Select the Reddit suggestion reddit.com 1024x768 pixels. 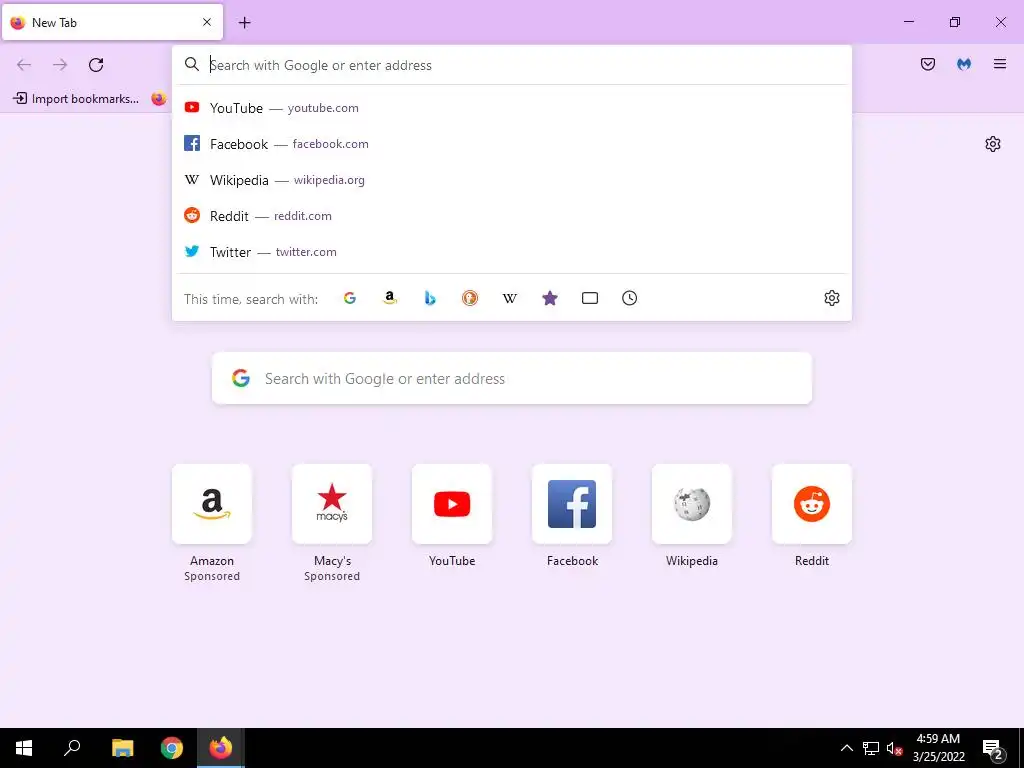click(x=512, y=216)
